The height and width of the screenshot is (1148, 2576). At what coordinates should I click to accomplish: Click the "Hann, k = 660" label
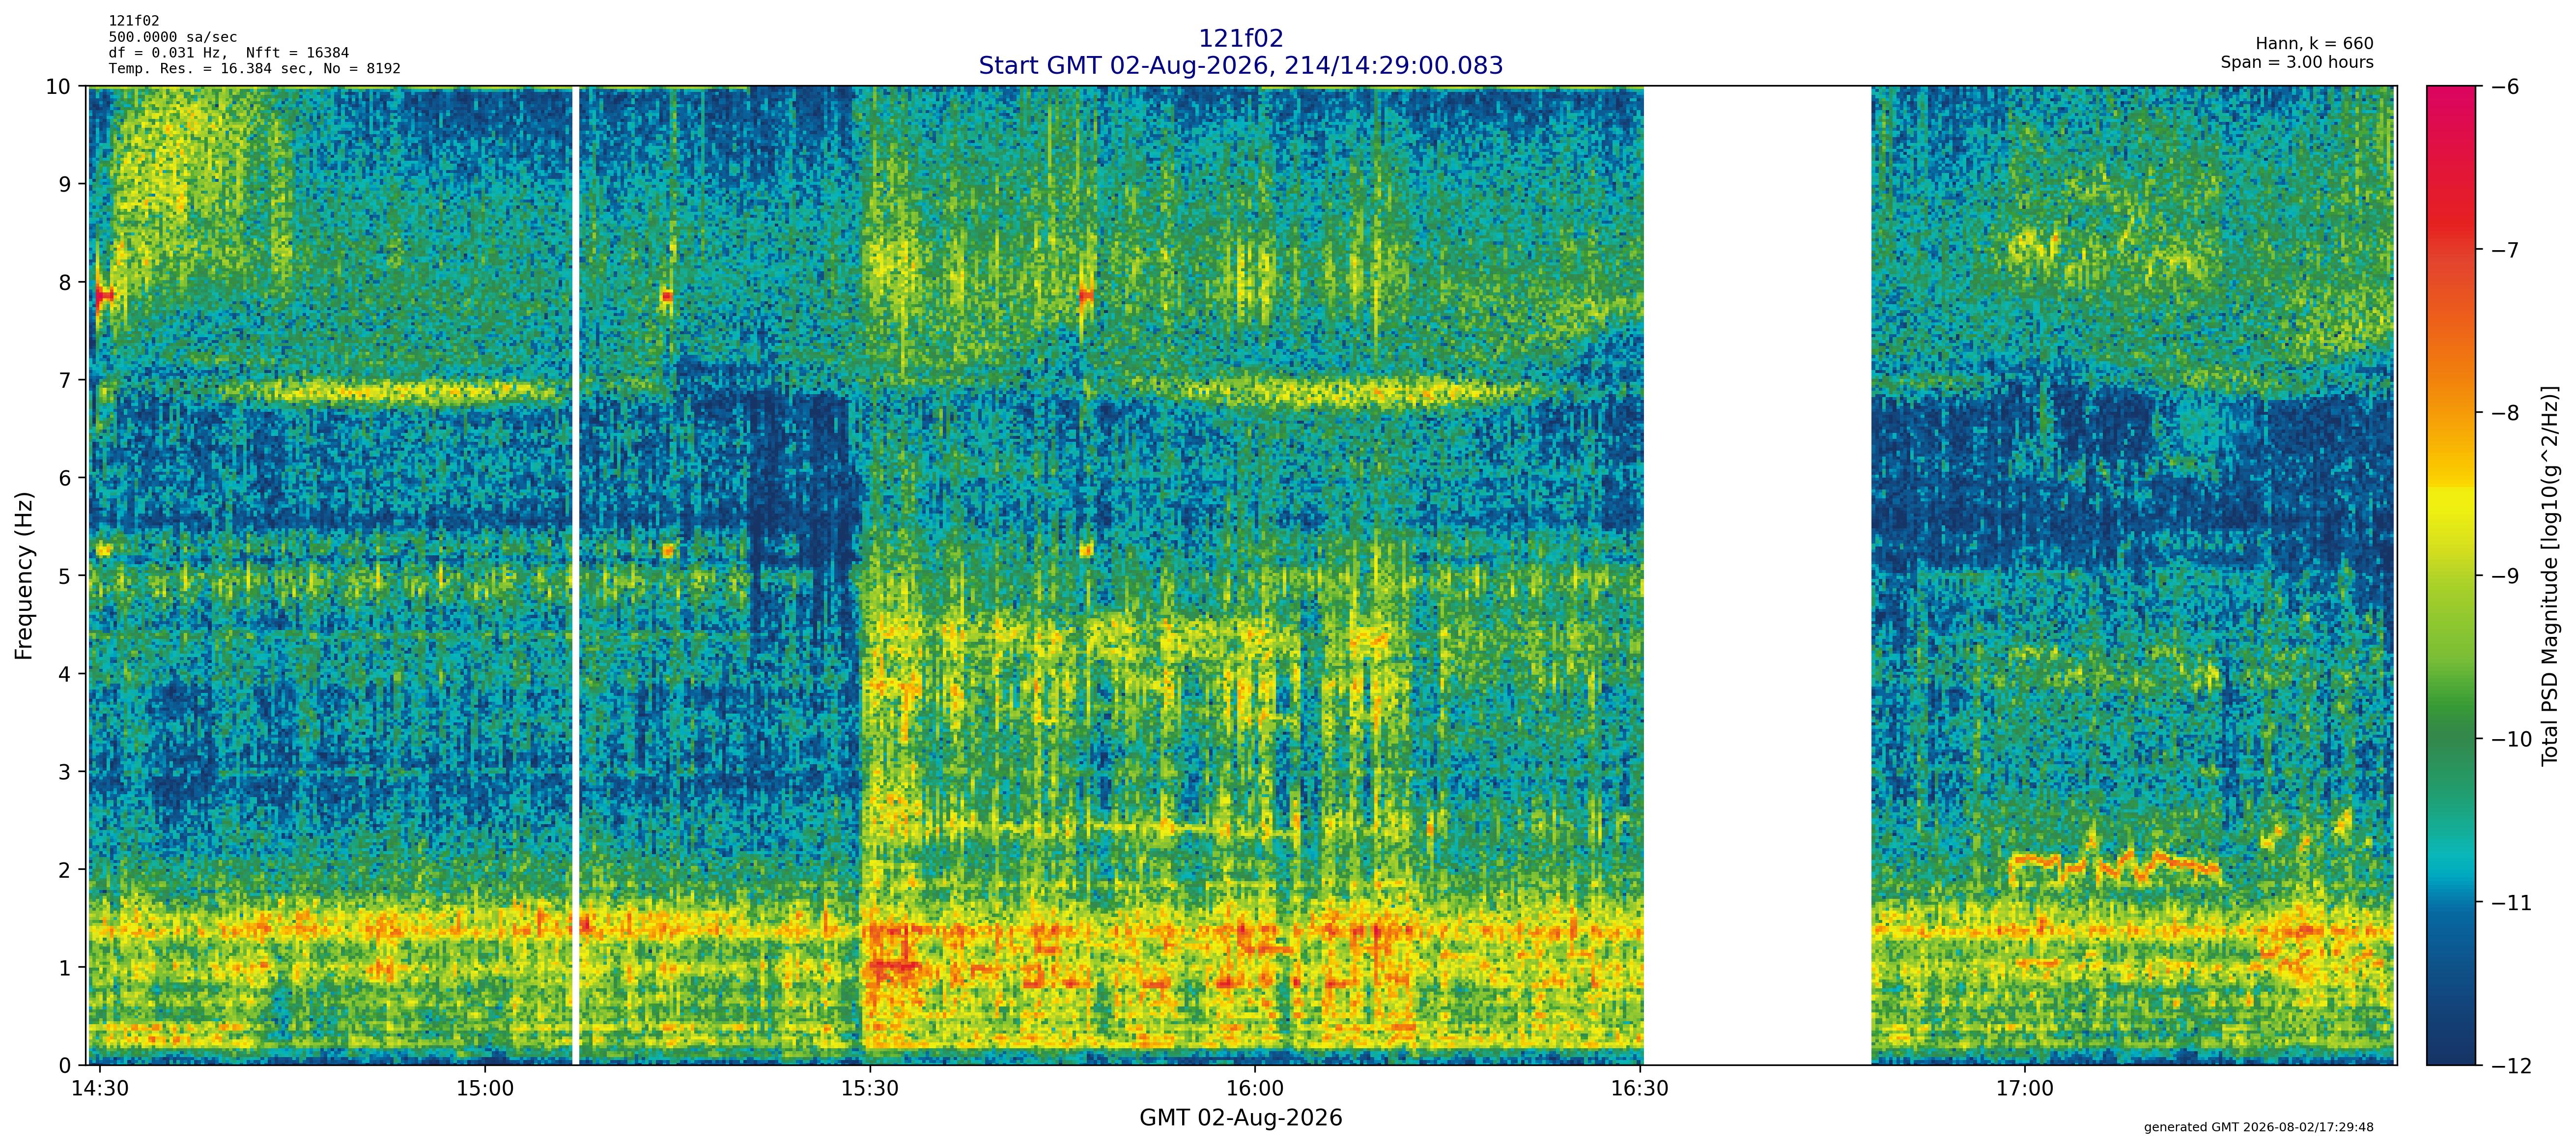[2314, 44]
